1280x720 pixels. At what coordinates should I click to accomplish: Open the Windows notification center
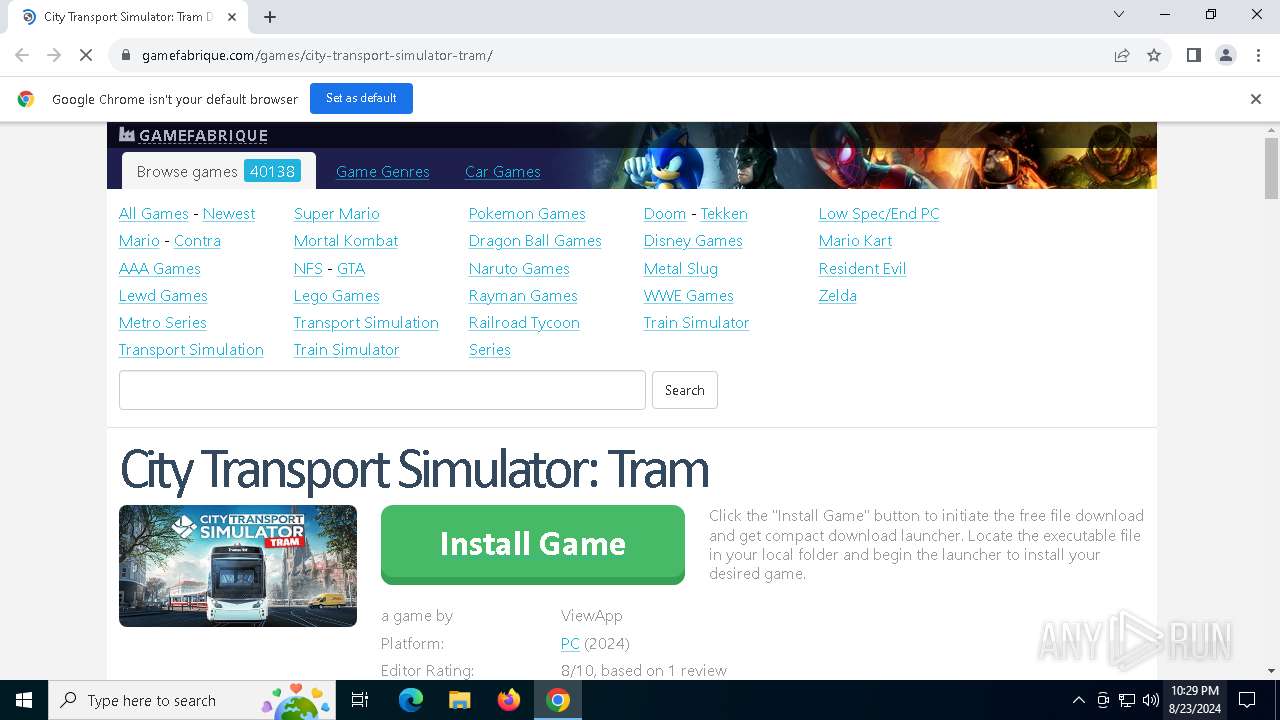(x=1248, y=700)
